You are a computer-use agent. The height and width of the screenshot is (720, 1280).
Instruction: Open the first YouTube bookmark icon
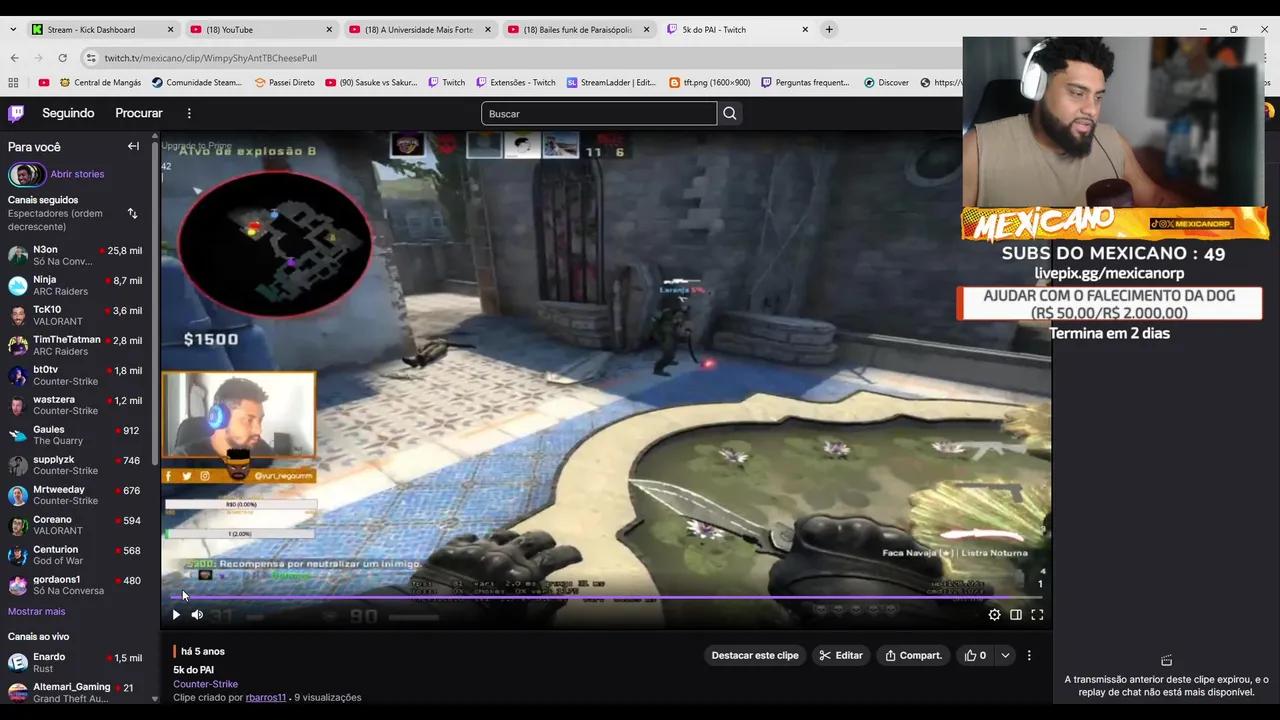point(44,82)
